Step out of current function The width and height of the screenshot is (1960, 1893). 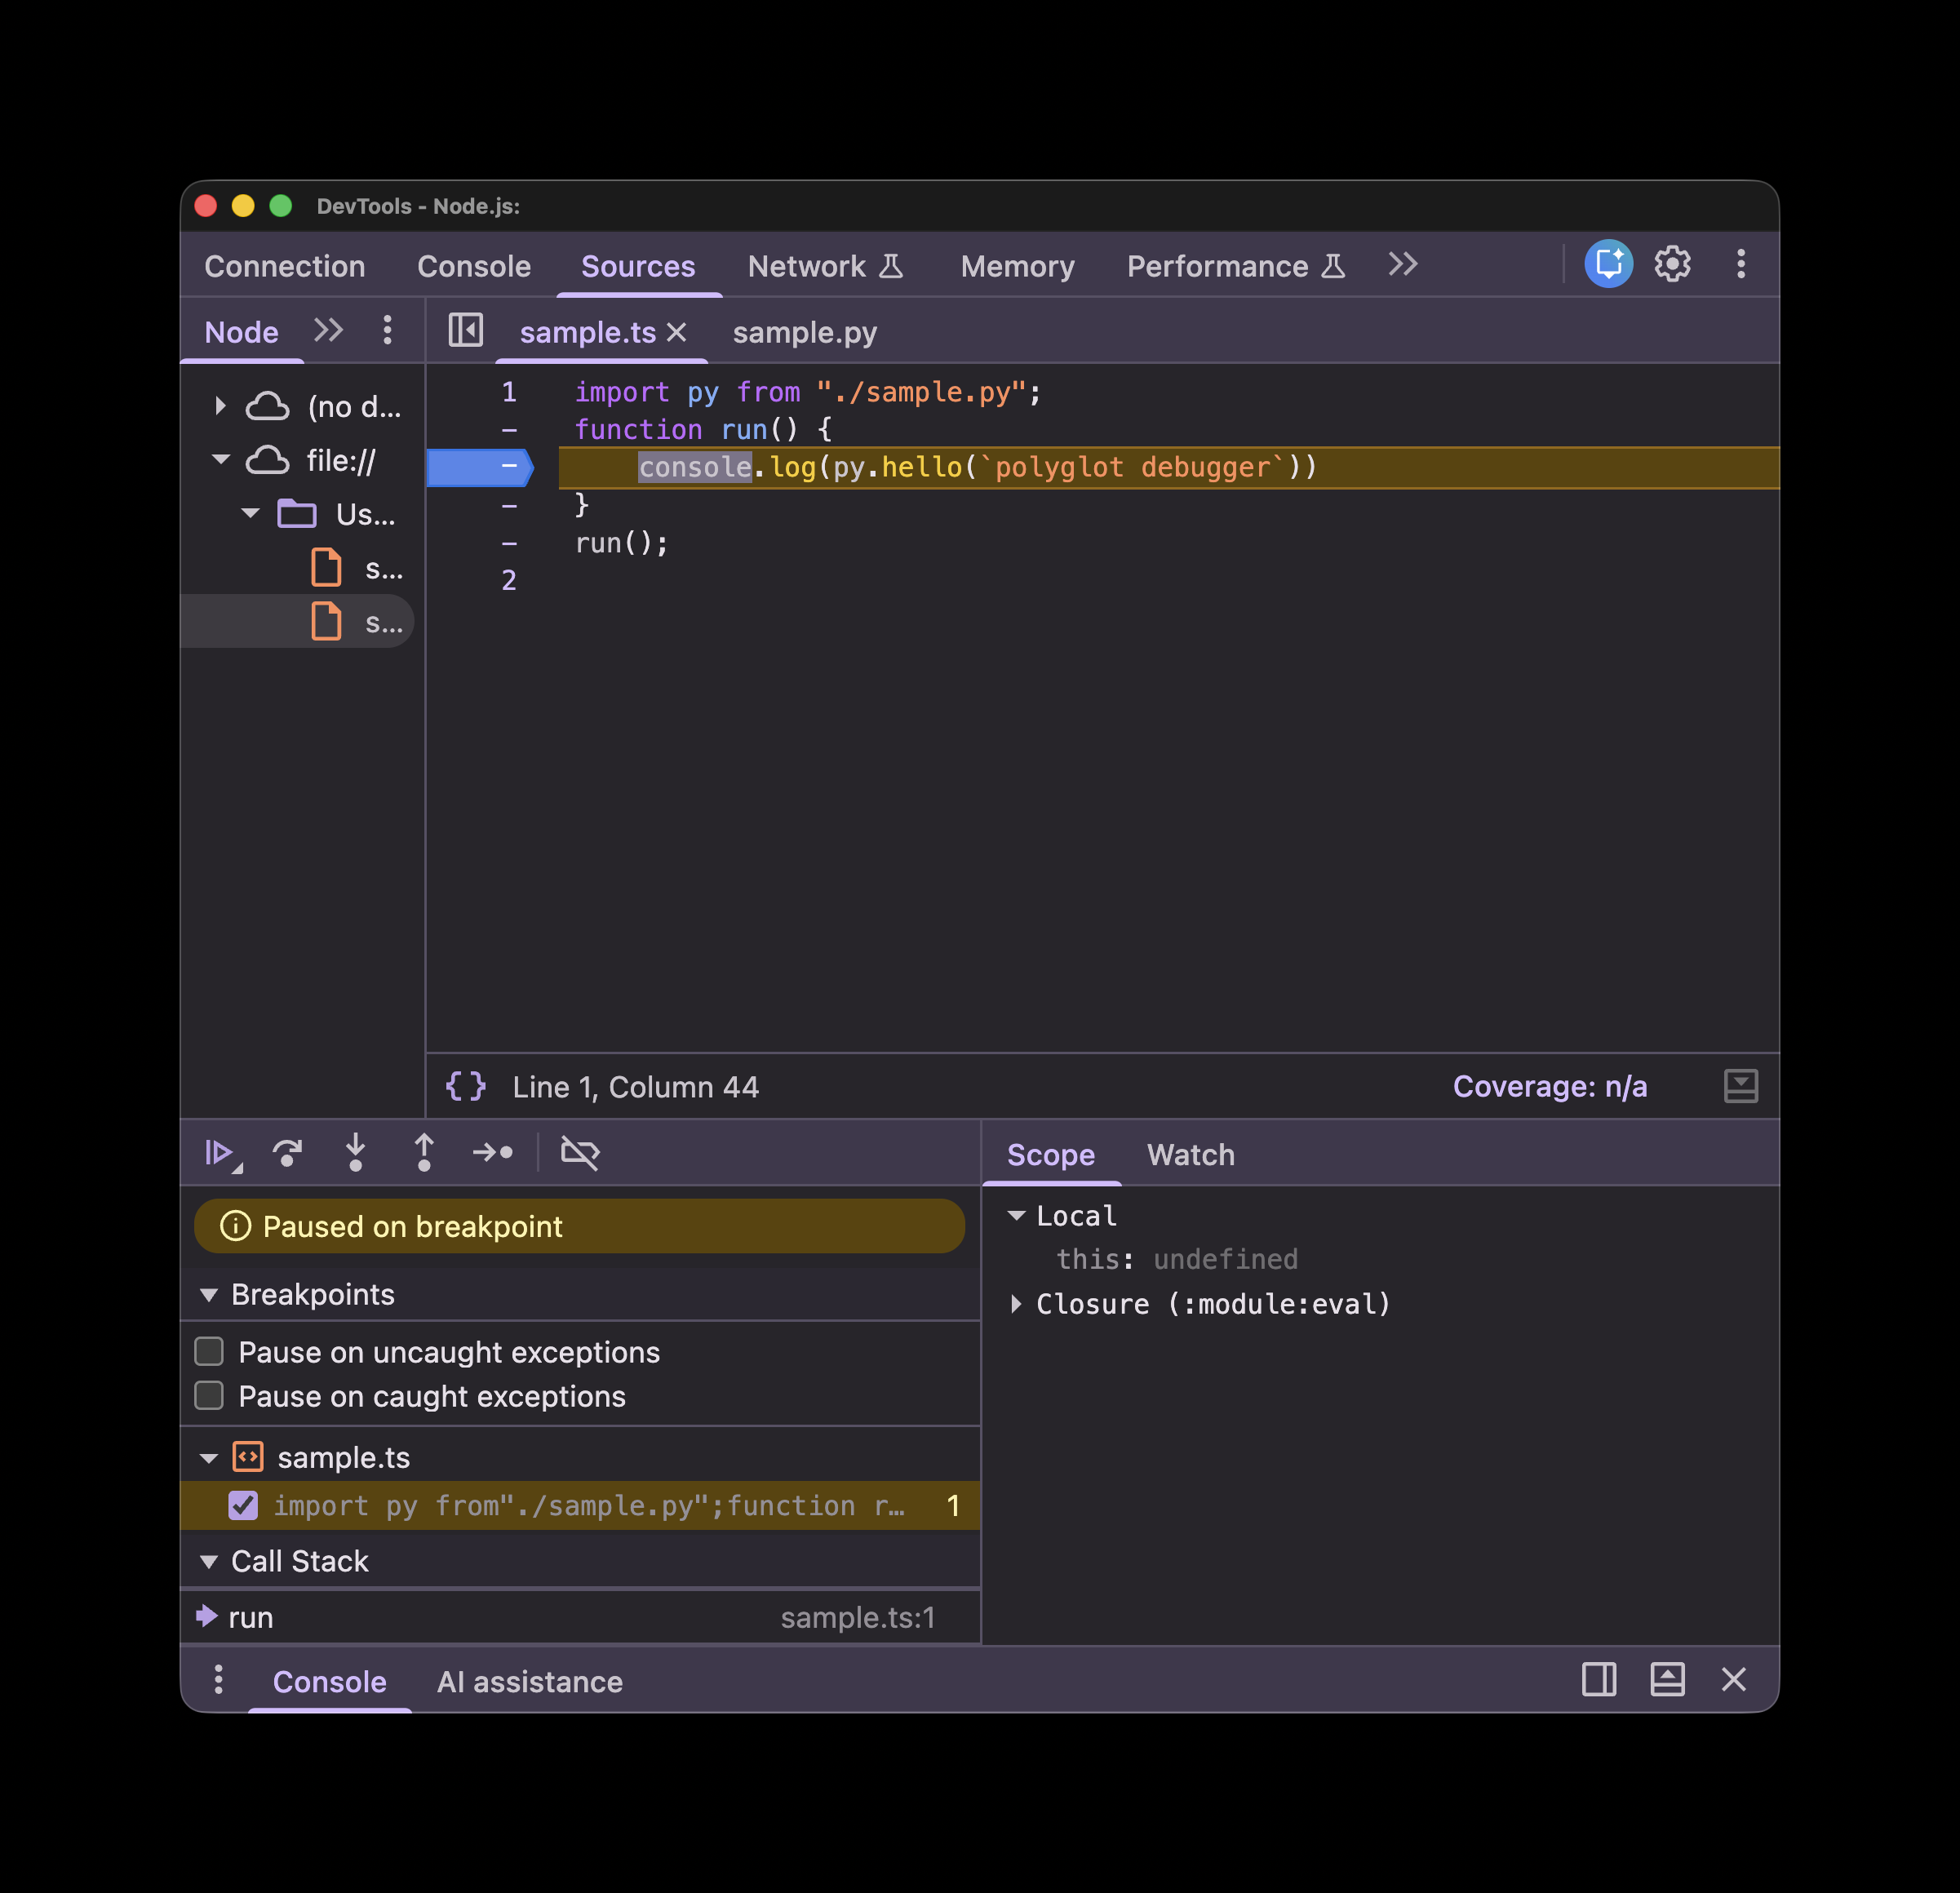click(x=424, y=1153)
